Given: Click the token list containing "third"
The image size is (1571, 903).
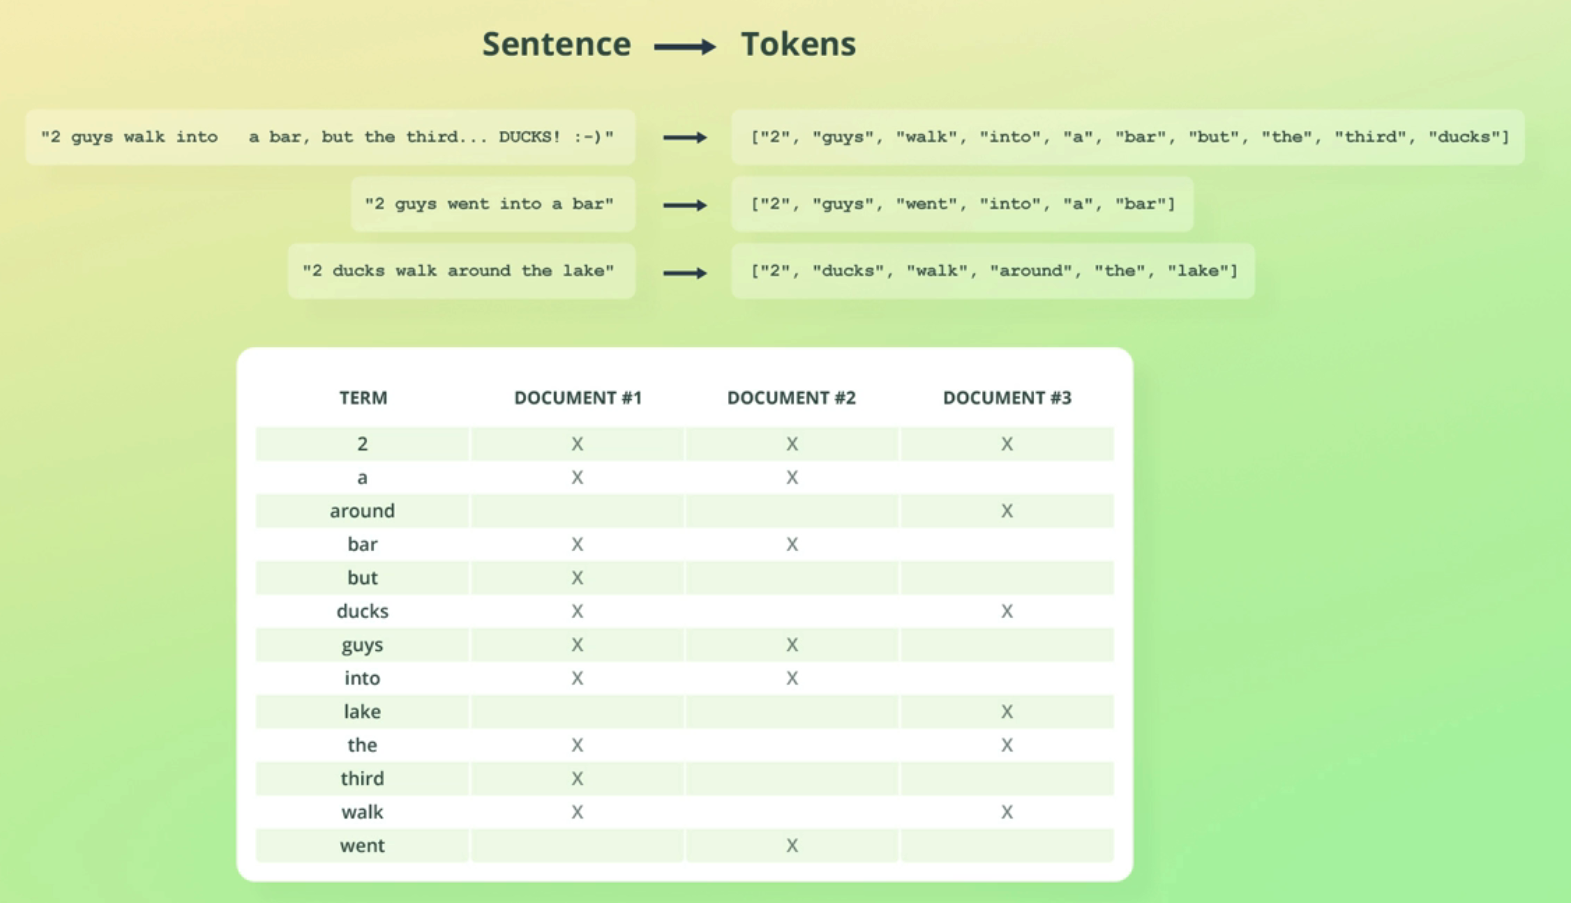Looking at the screenshot, I should tap(1128, 137).
